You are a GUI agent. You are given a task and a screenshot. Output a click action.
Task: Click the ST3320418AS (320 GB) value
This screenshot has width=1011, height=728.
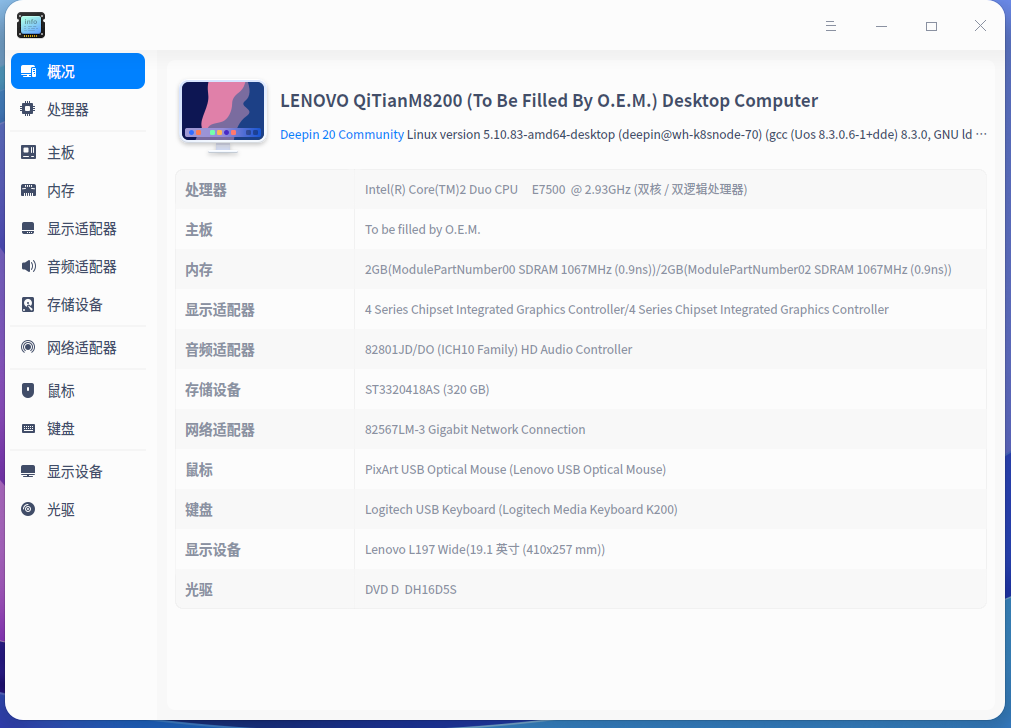[427, 389]
